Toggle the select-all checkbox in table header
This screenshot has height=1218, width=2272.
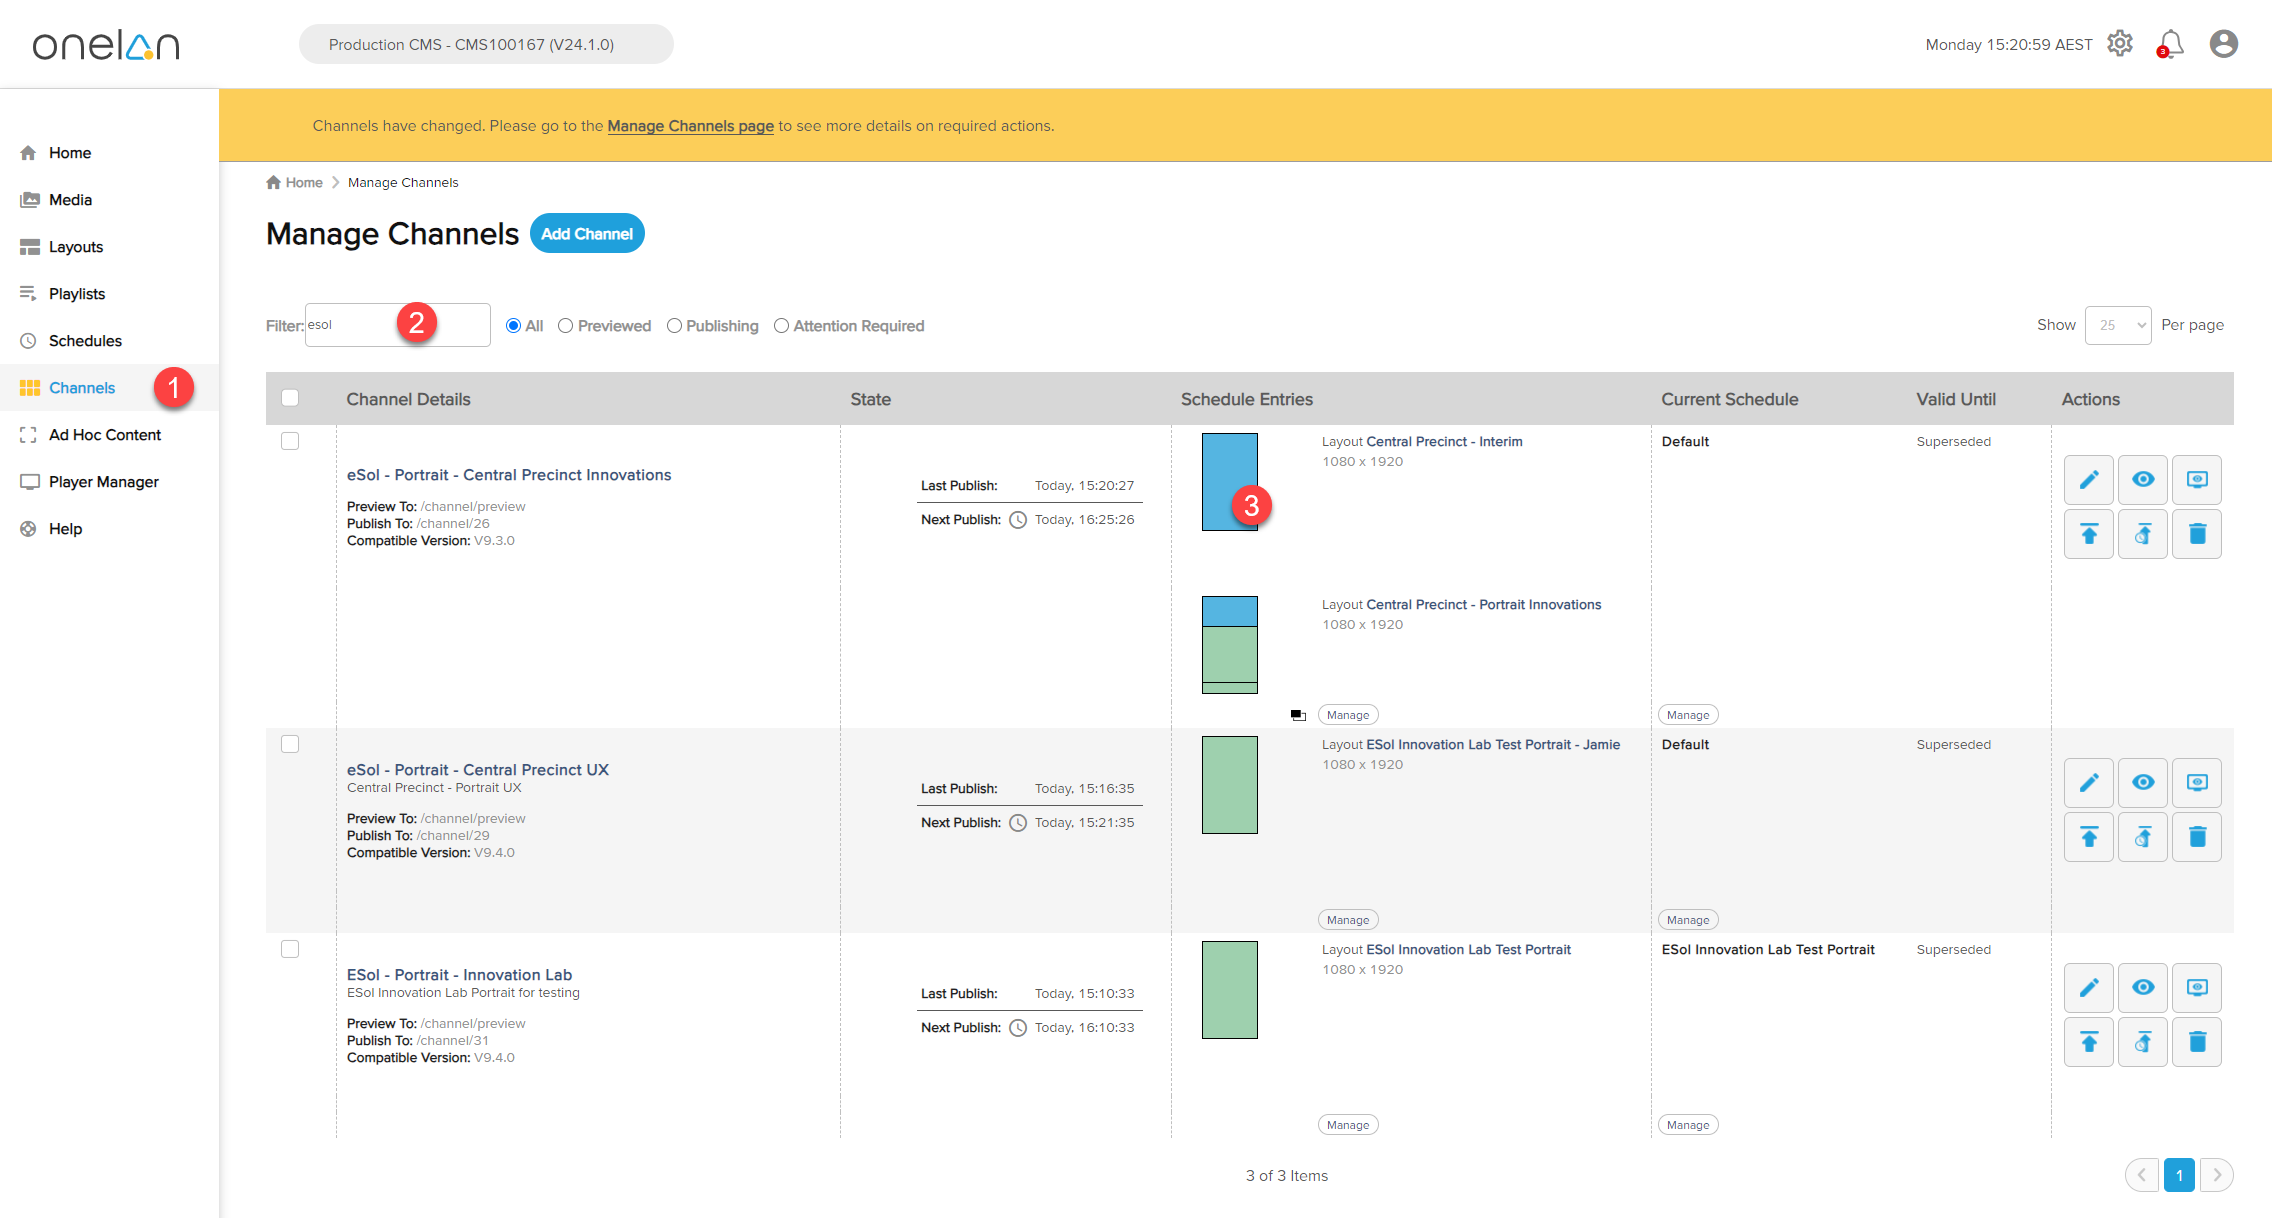[x=290, y=398]
